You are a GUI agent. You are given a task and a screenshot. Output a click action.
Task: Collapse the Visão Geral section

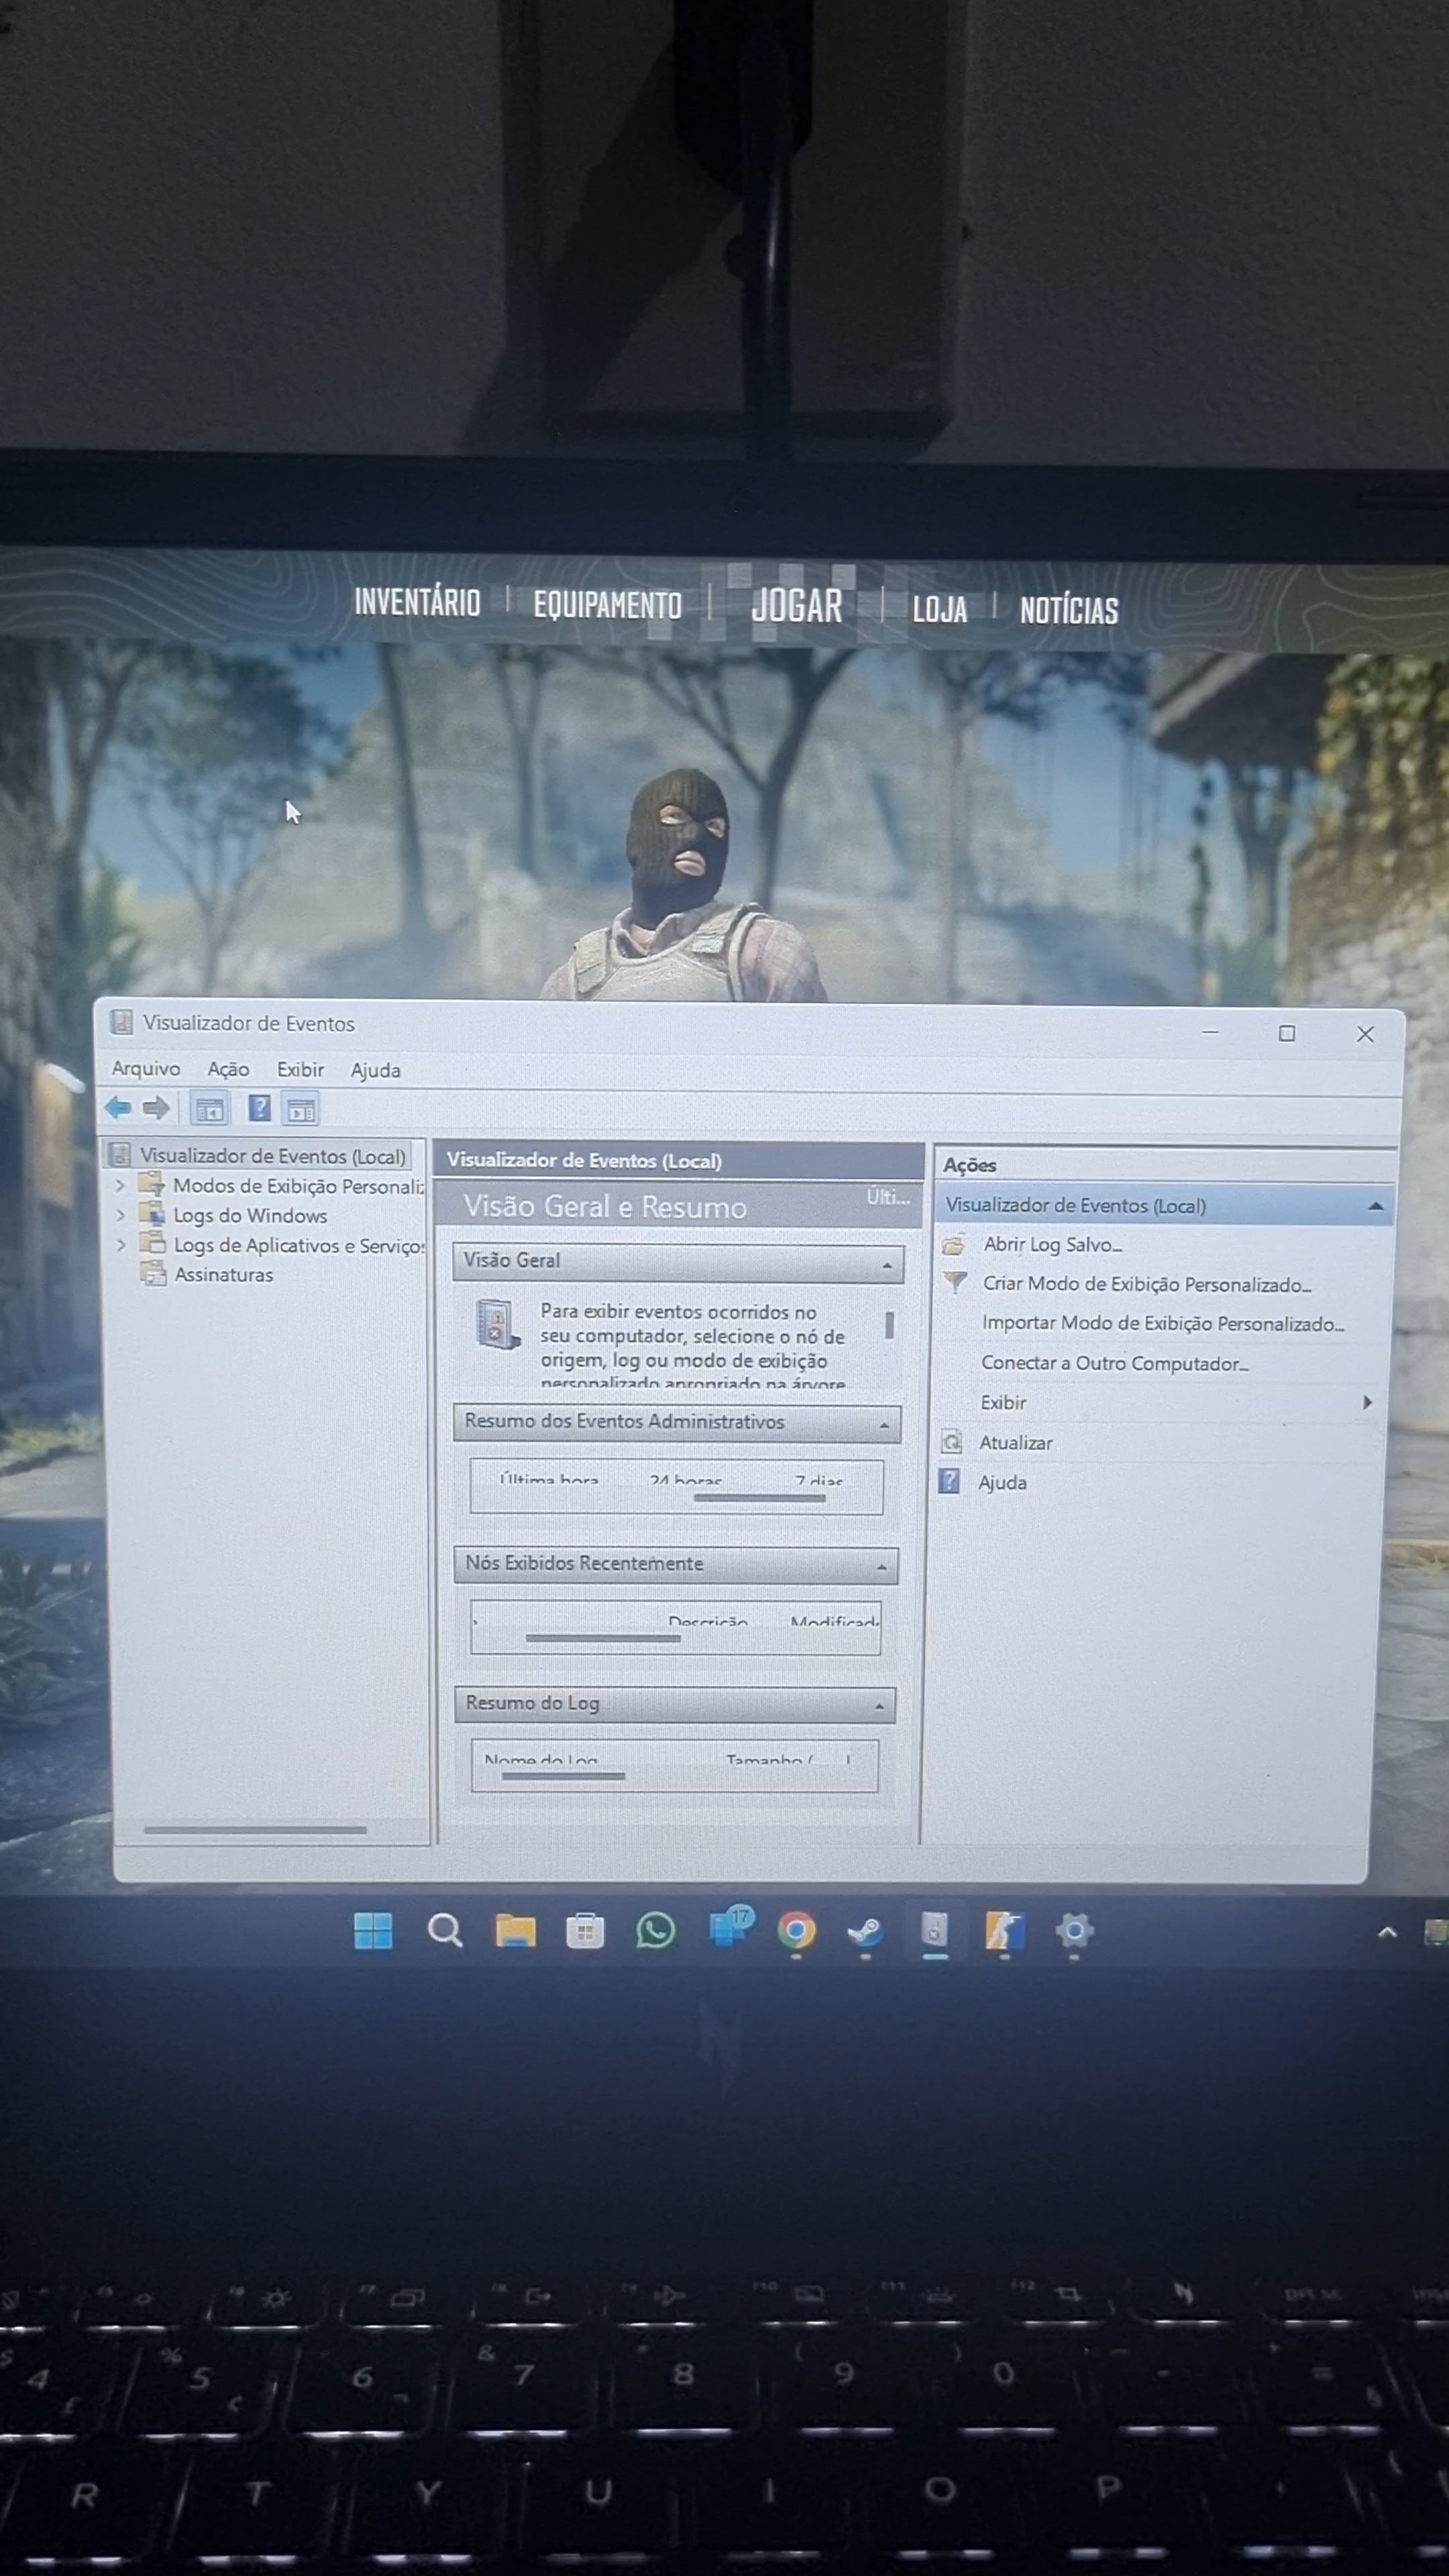pos(886,1266)
